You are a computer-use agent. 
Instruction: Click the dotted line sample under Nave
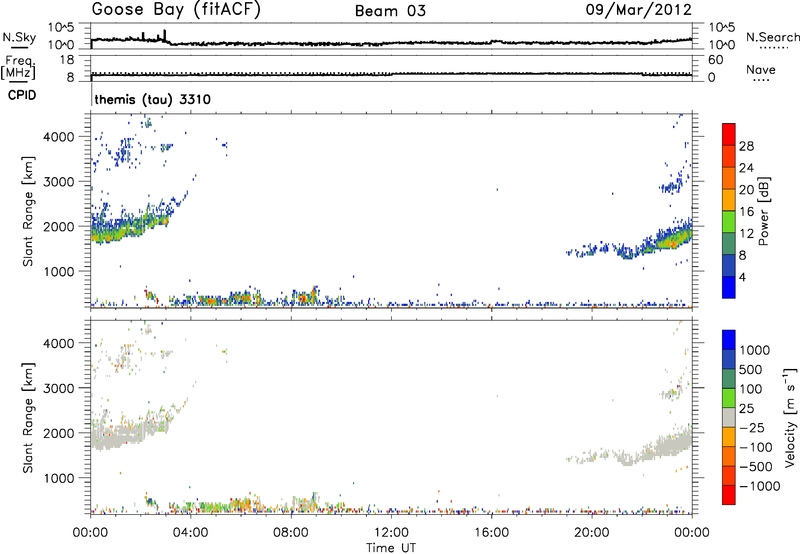(x=761, y=81)
